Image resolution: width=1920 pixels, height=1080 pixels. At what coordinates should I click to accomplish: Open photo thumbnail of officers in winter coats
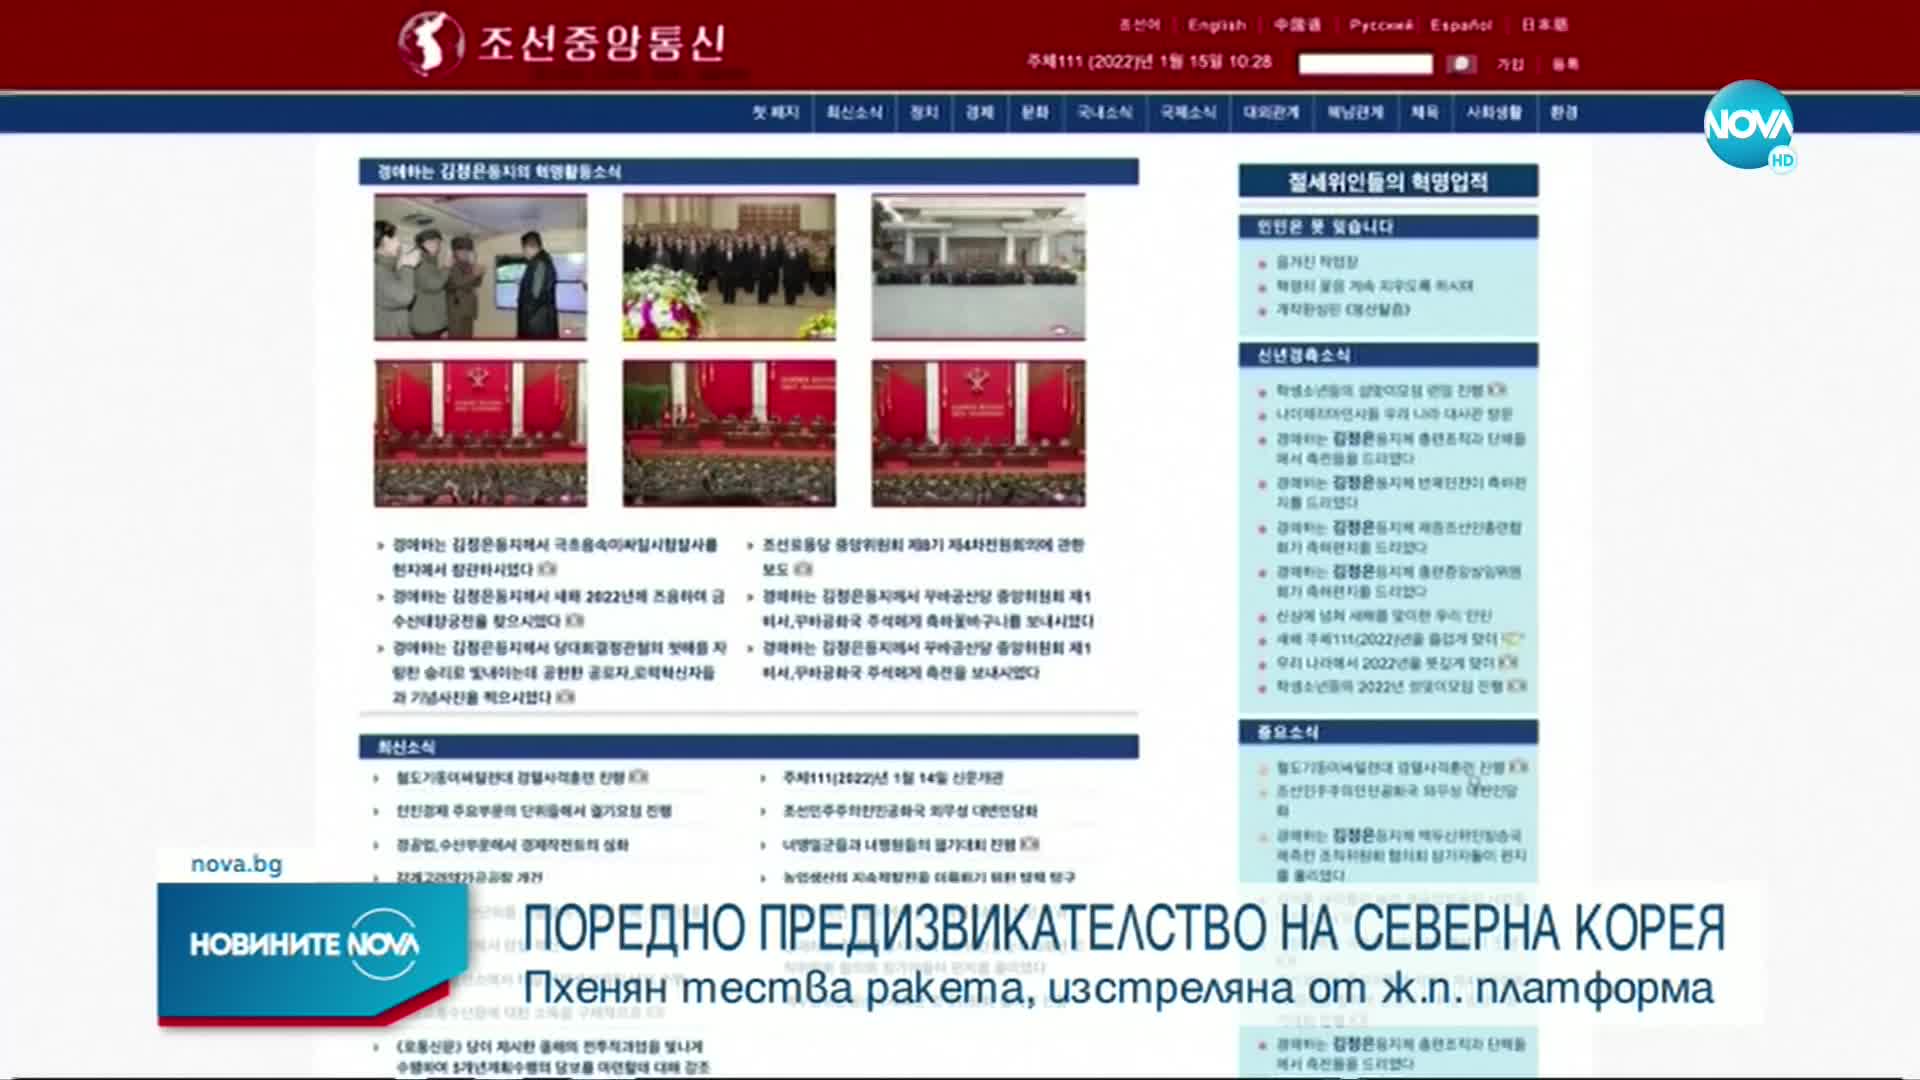pyautogui.click(x=481, y=267)
